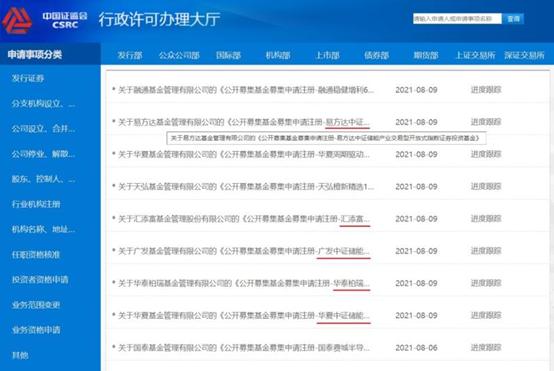The width and height of the screenshot is (554, 371).
Task: Click 进度跟踪 for the 华夏中证储能 row
Action: coord(486,315)
